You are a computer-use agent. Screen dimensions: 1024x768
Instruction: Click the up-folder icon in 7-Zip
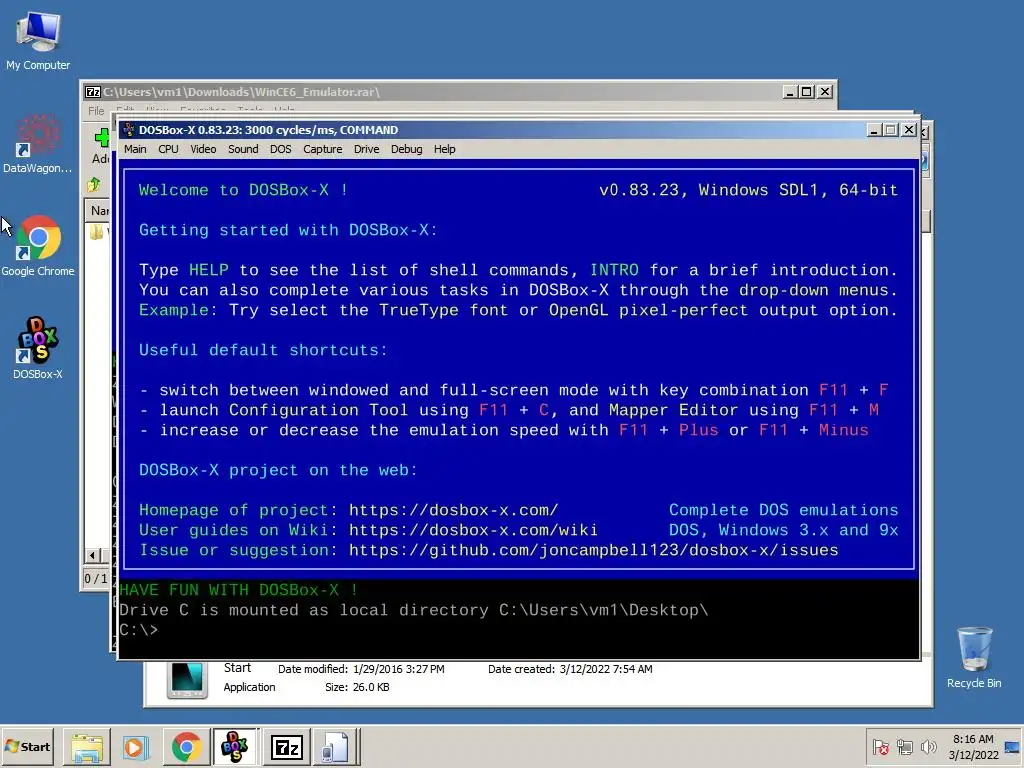pos(94,185)
